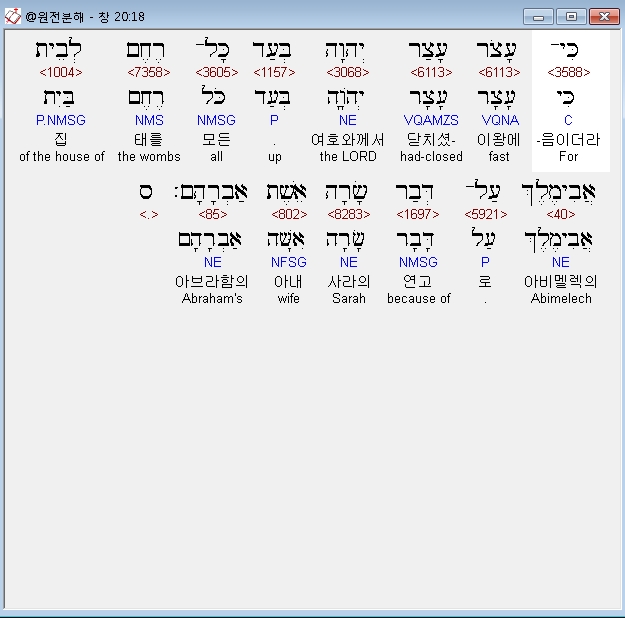Open Strong's number <1157>
This screenshot has height=618, width=625.
coord(274,72)
